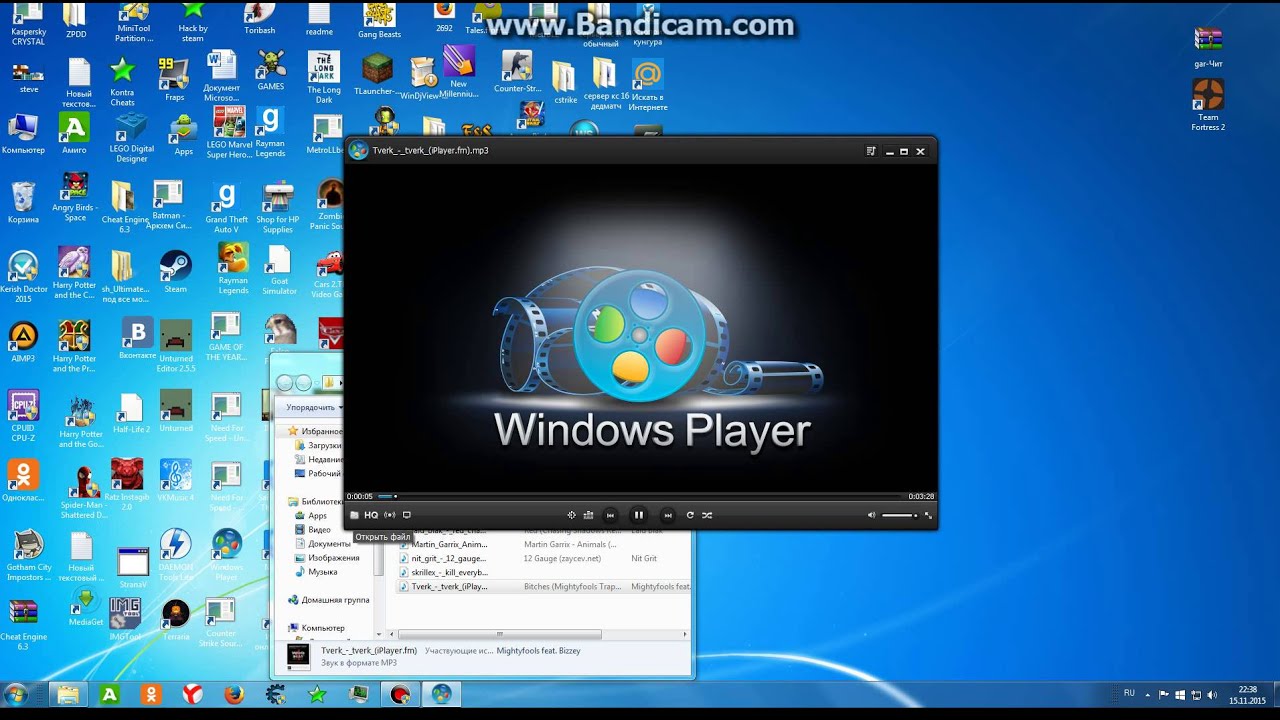
Task: Click the album art thumbnail in details pane
Action: point(298,656)
